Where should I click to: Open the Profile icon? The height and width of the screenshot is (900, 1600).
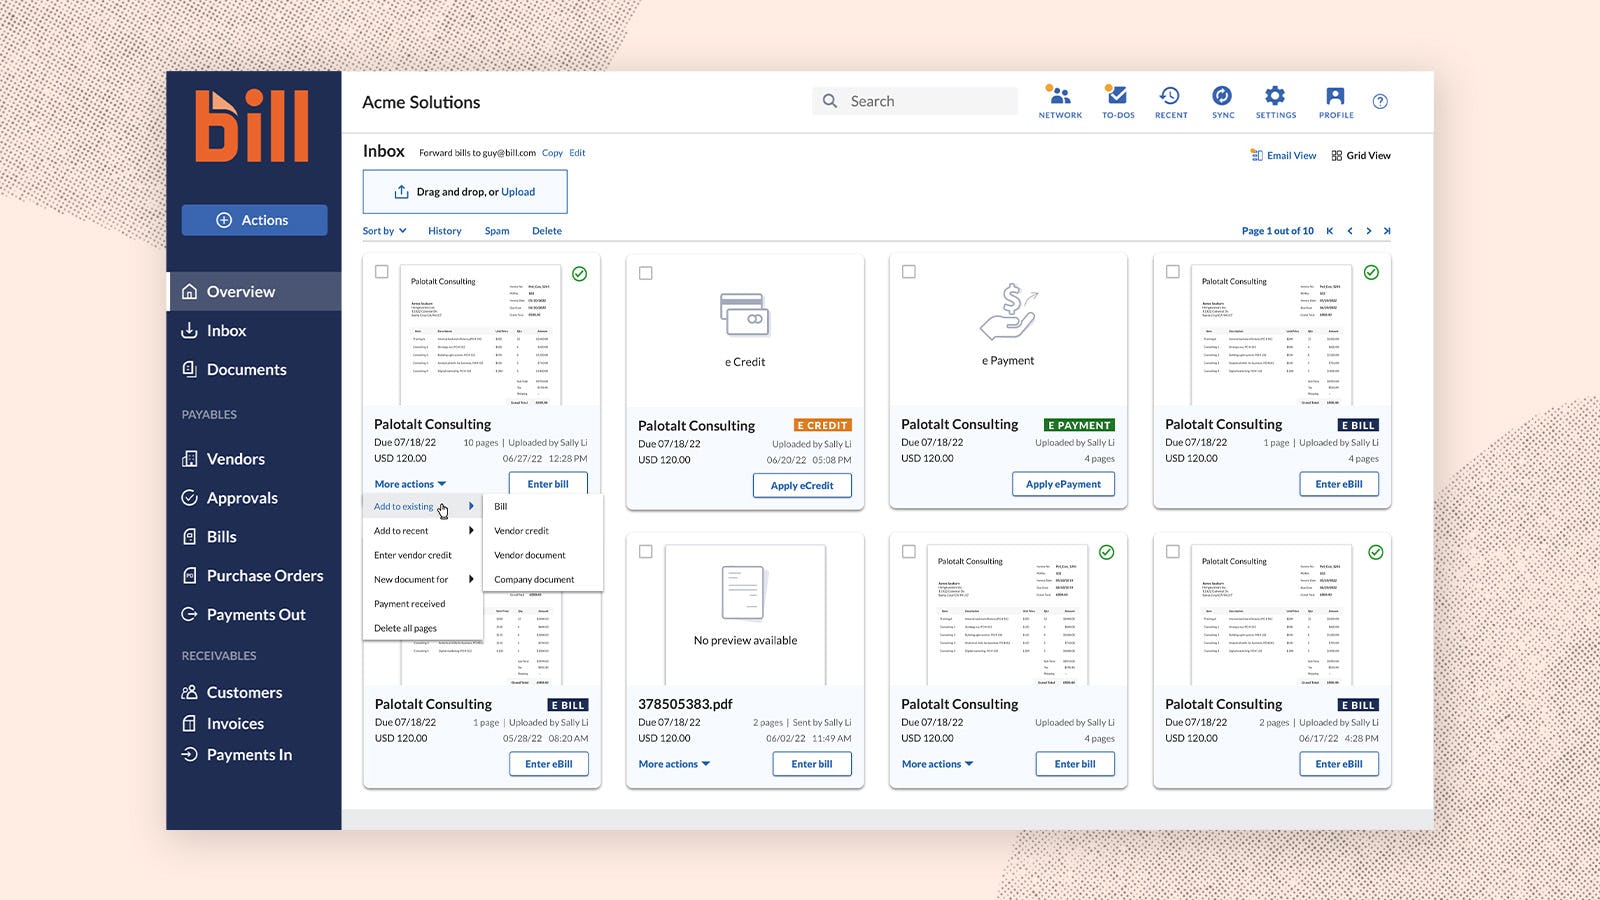point(1335,95)
